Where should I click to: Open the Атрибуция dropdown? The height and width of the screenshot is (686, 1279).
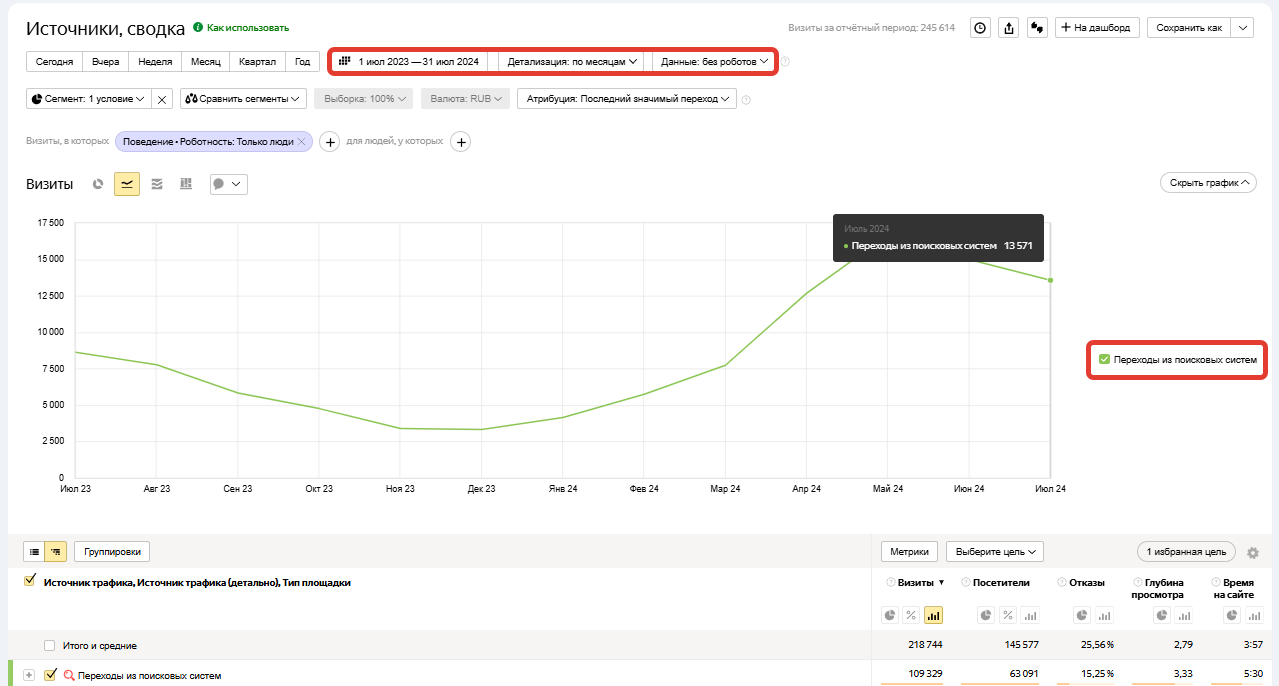click(626, 99)
